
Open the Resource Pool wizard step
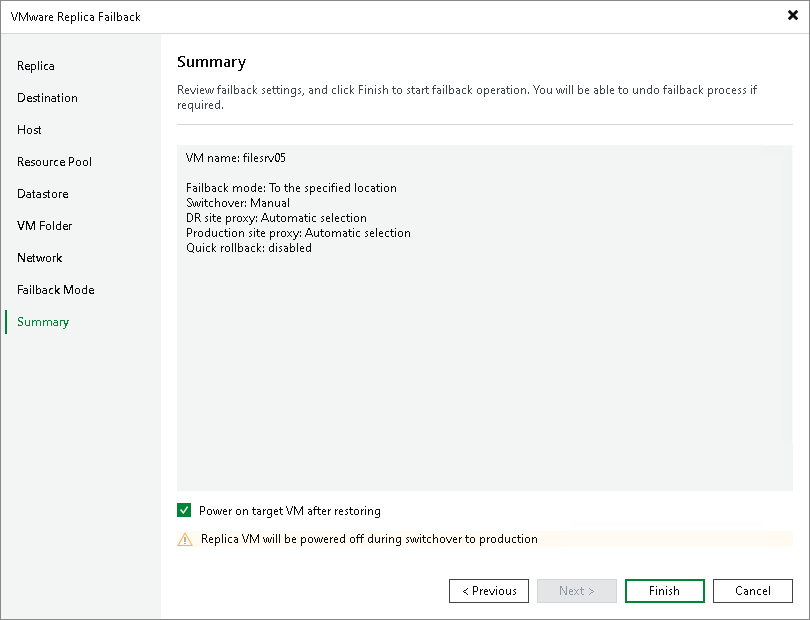coord(54,162)
